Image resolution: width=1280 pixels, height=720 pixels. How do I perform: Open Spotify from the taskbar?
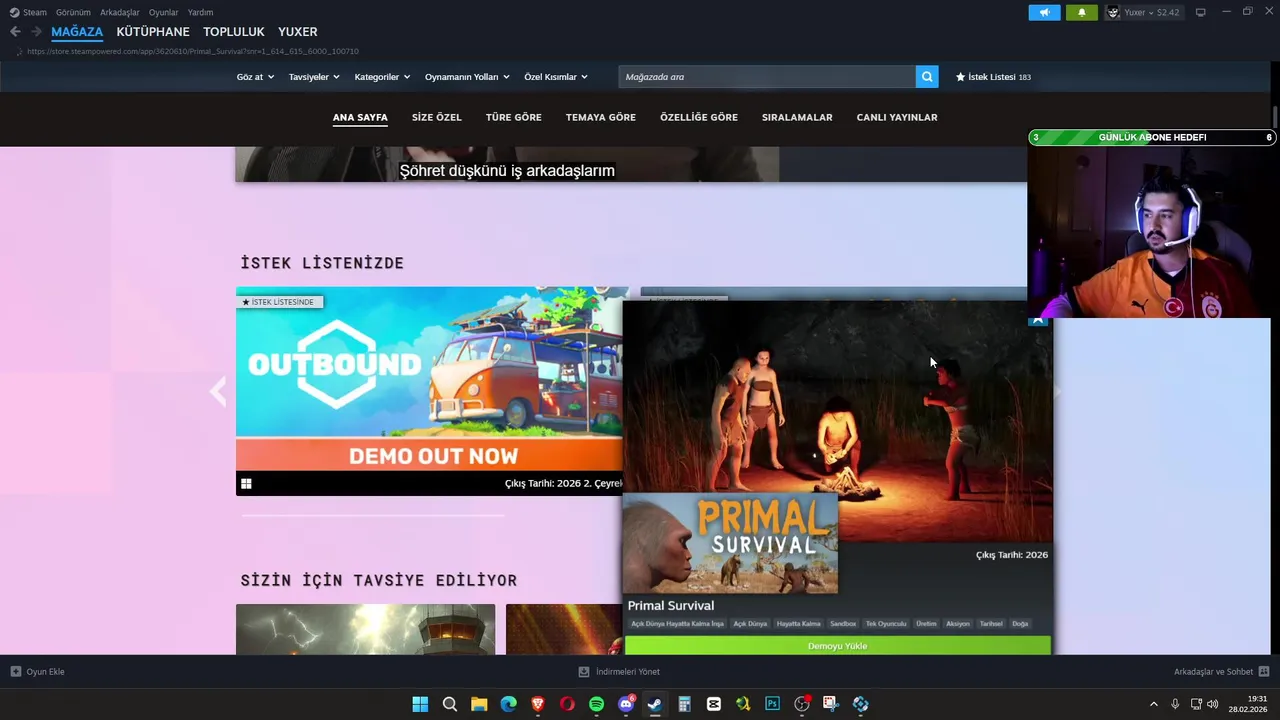point(596,704)
